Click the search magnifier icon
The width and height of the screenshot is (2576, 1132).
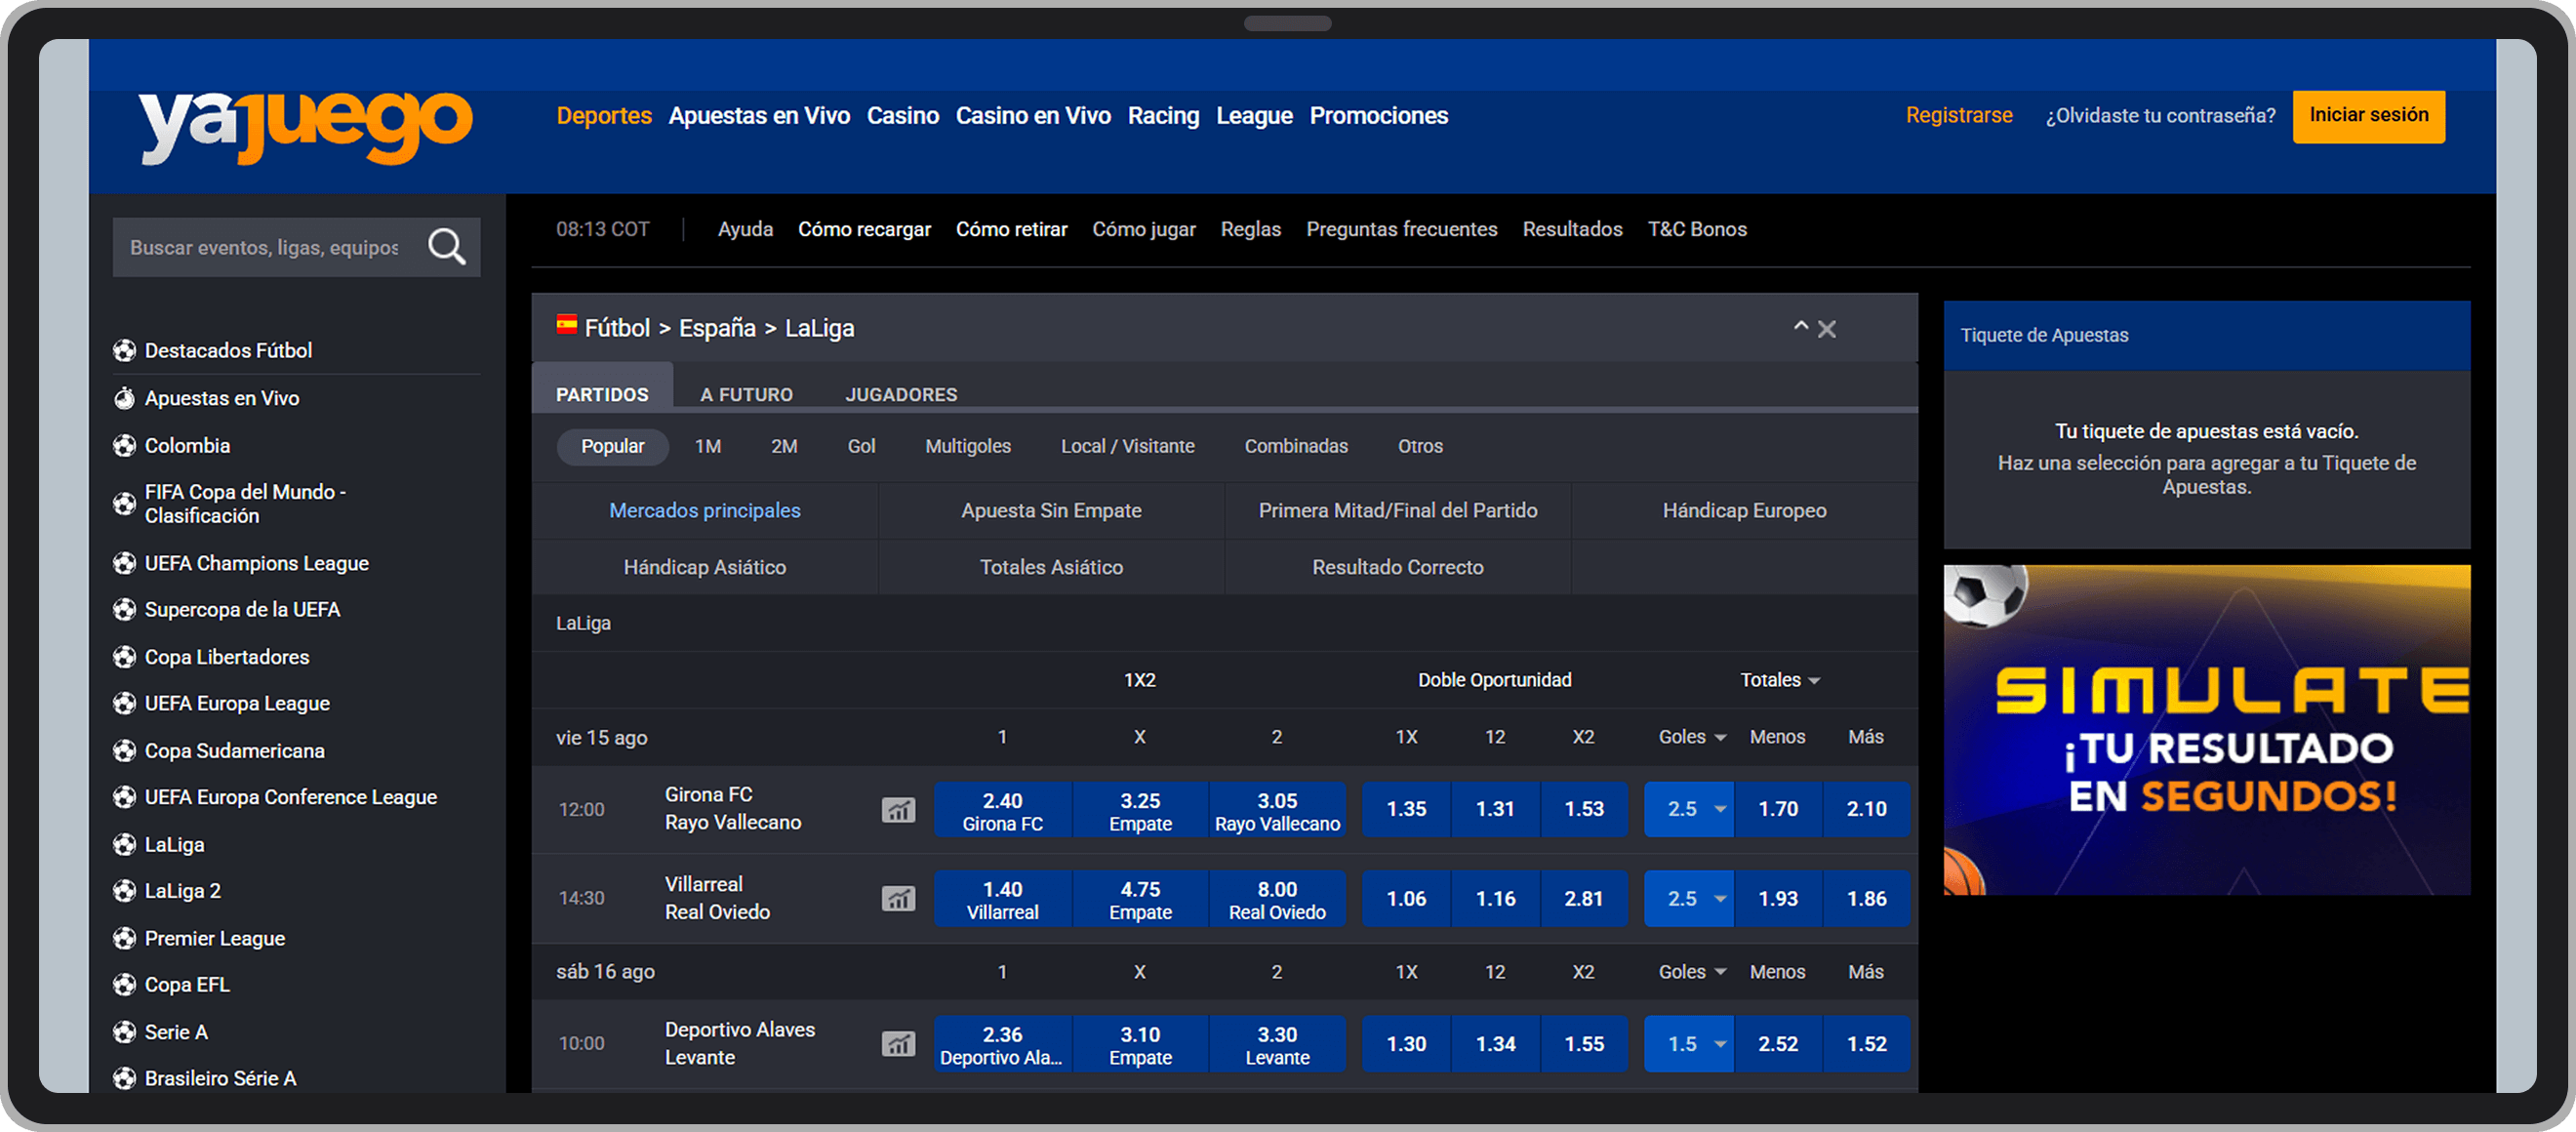point(446,247)
